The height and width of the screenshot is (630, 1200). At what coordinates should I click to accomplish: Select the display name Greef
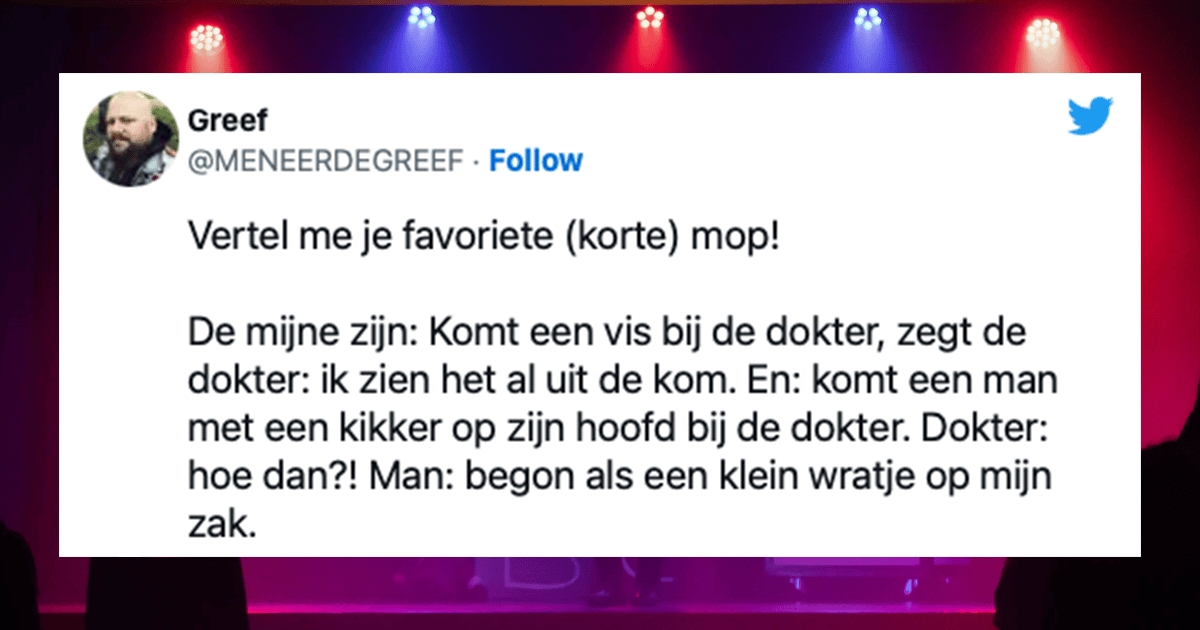tap(226, 119)
